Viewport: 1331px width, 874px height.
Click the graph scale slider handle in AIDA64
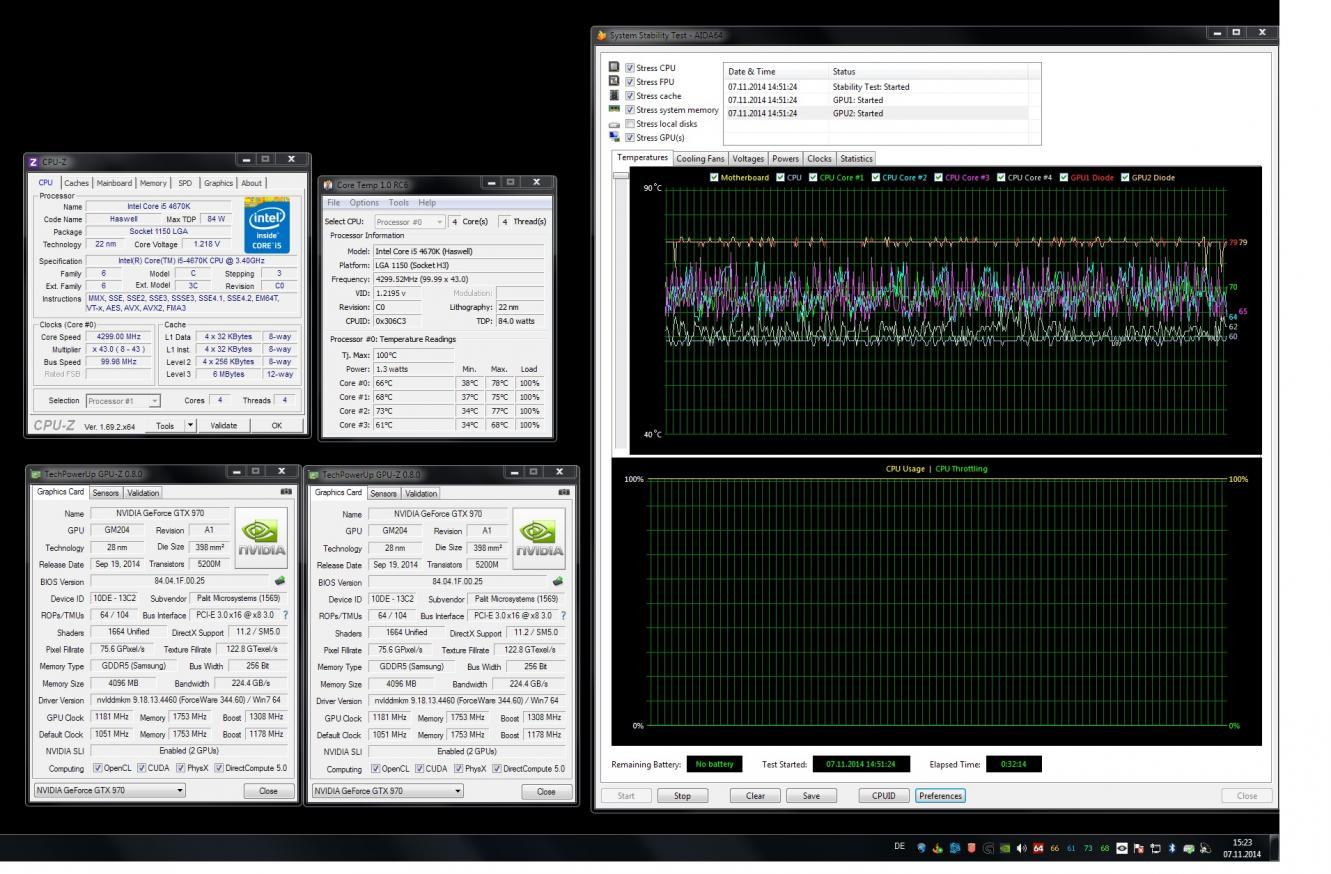pyautogui.click(x=621, y=175)
